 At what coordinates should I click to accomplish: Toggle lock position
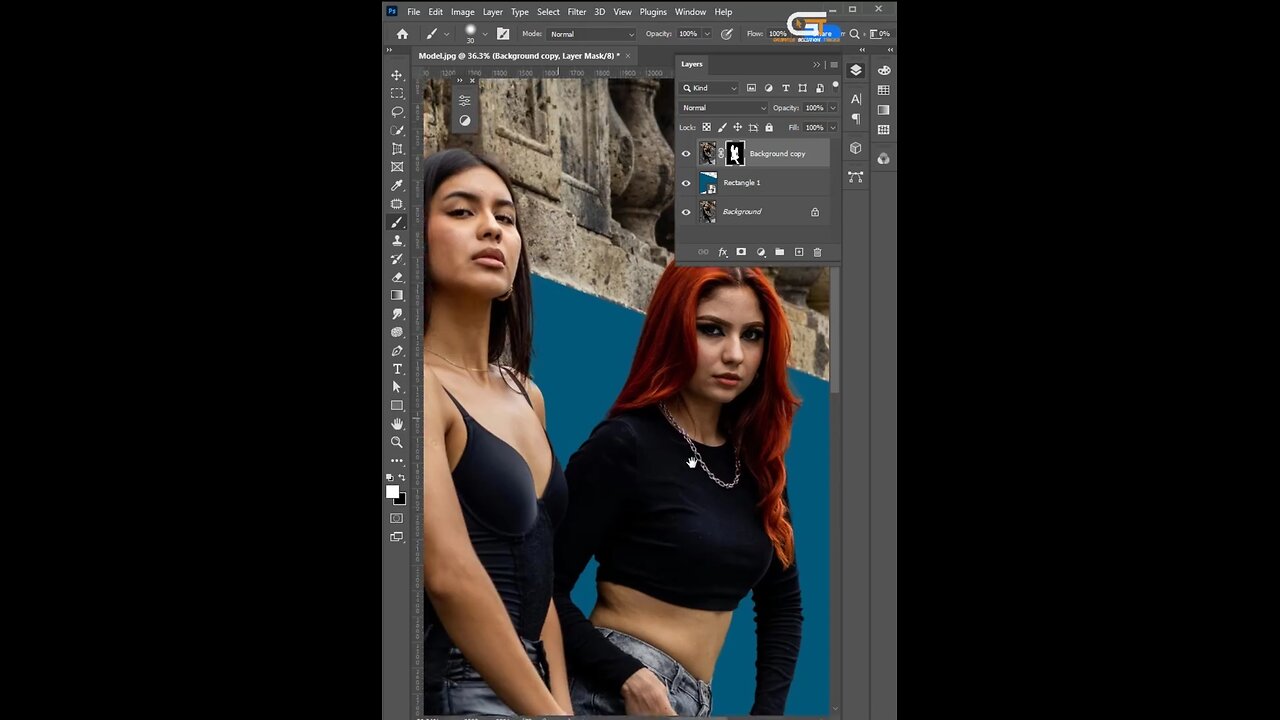[738, 128]
